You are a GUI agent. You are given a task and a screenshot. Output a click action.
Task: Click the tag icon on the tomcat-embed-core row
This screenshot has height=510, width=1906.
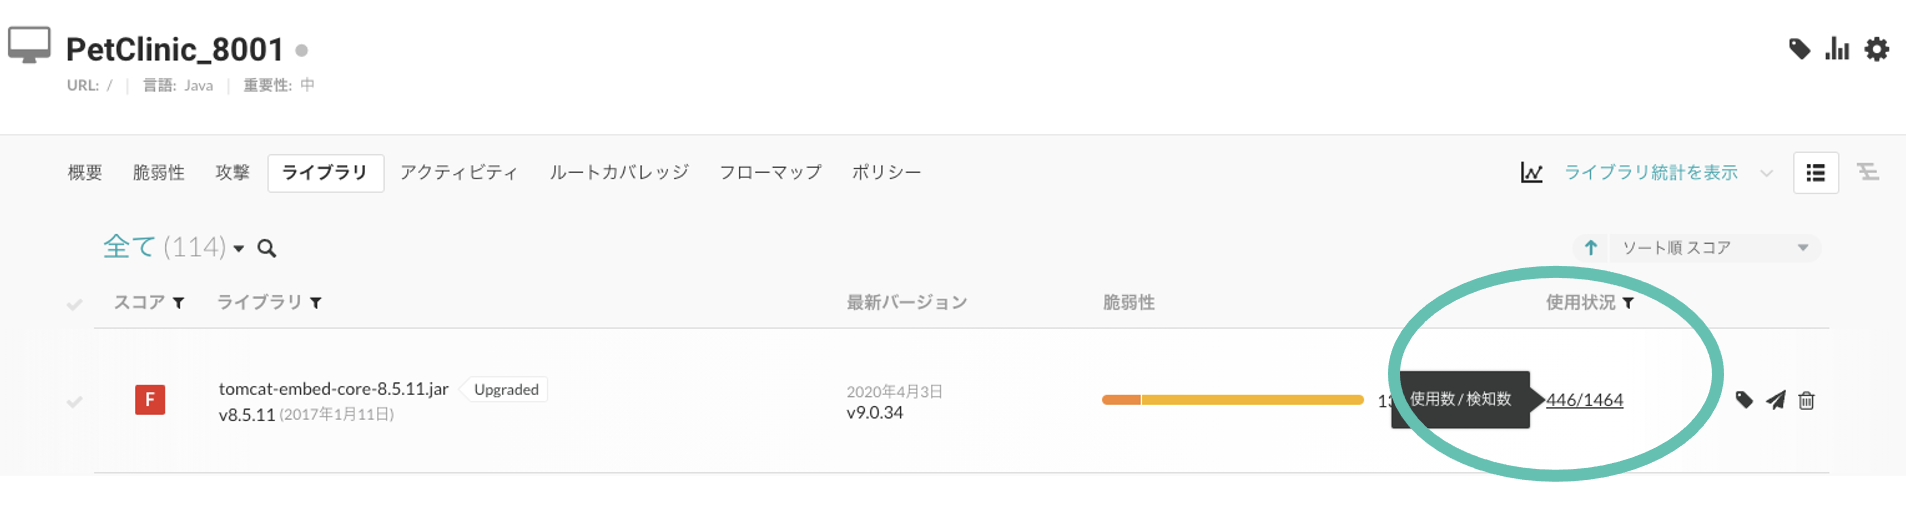pos(1744,400)
